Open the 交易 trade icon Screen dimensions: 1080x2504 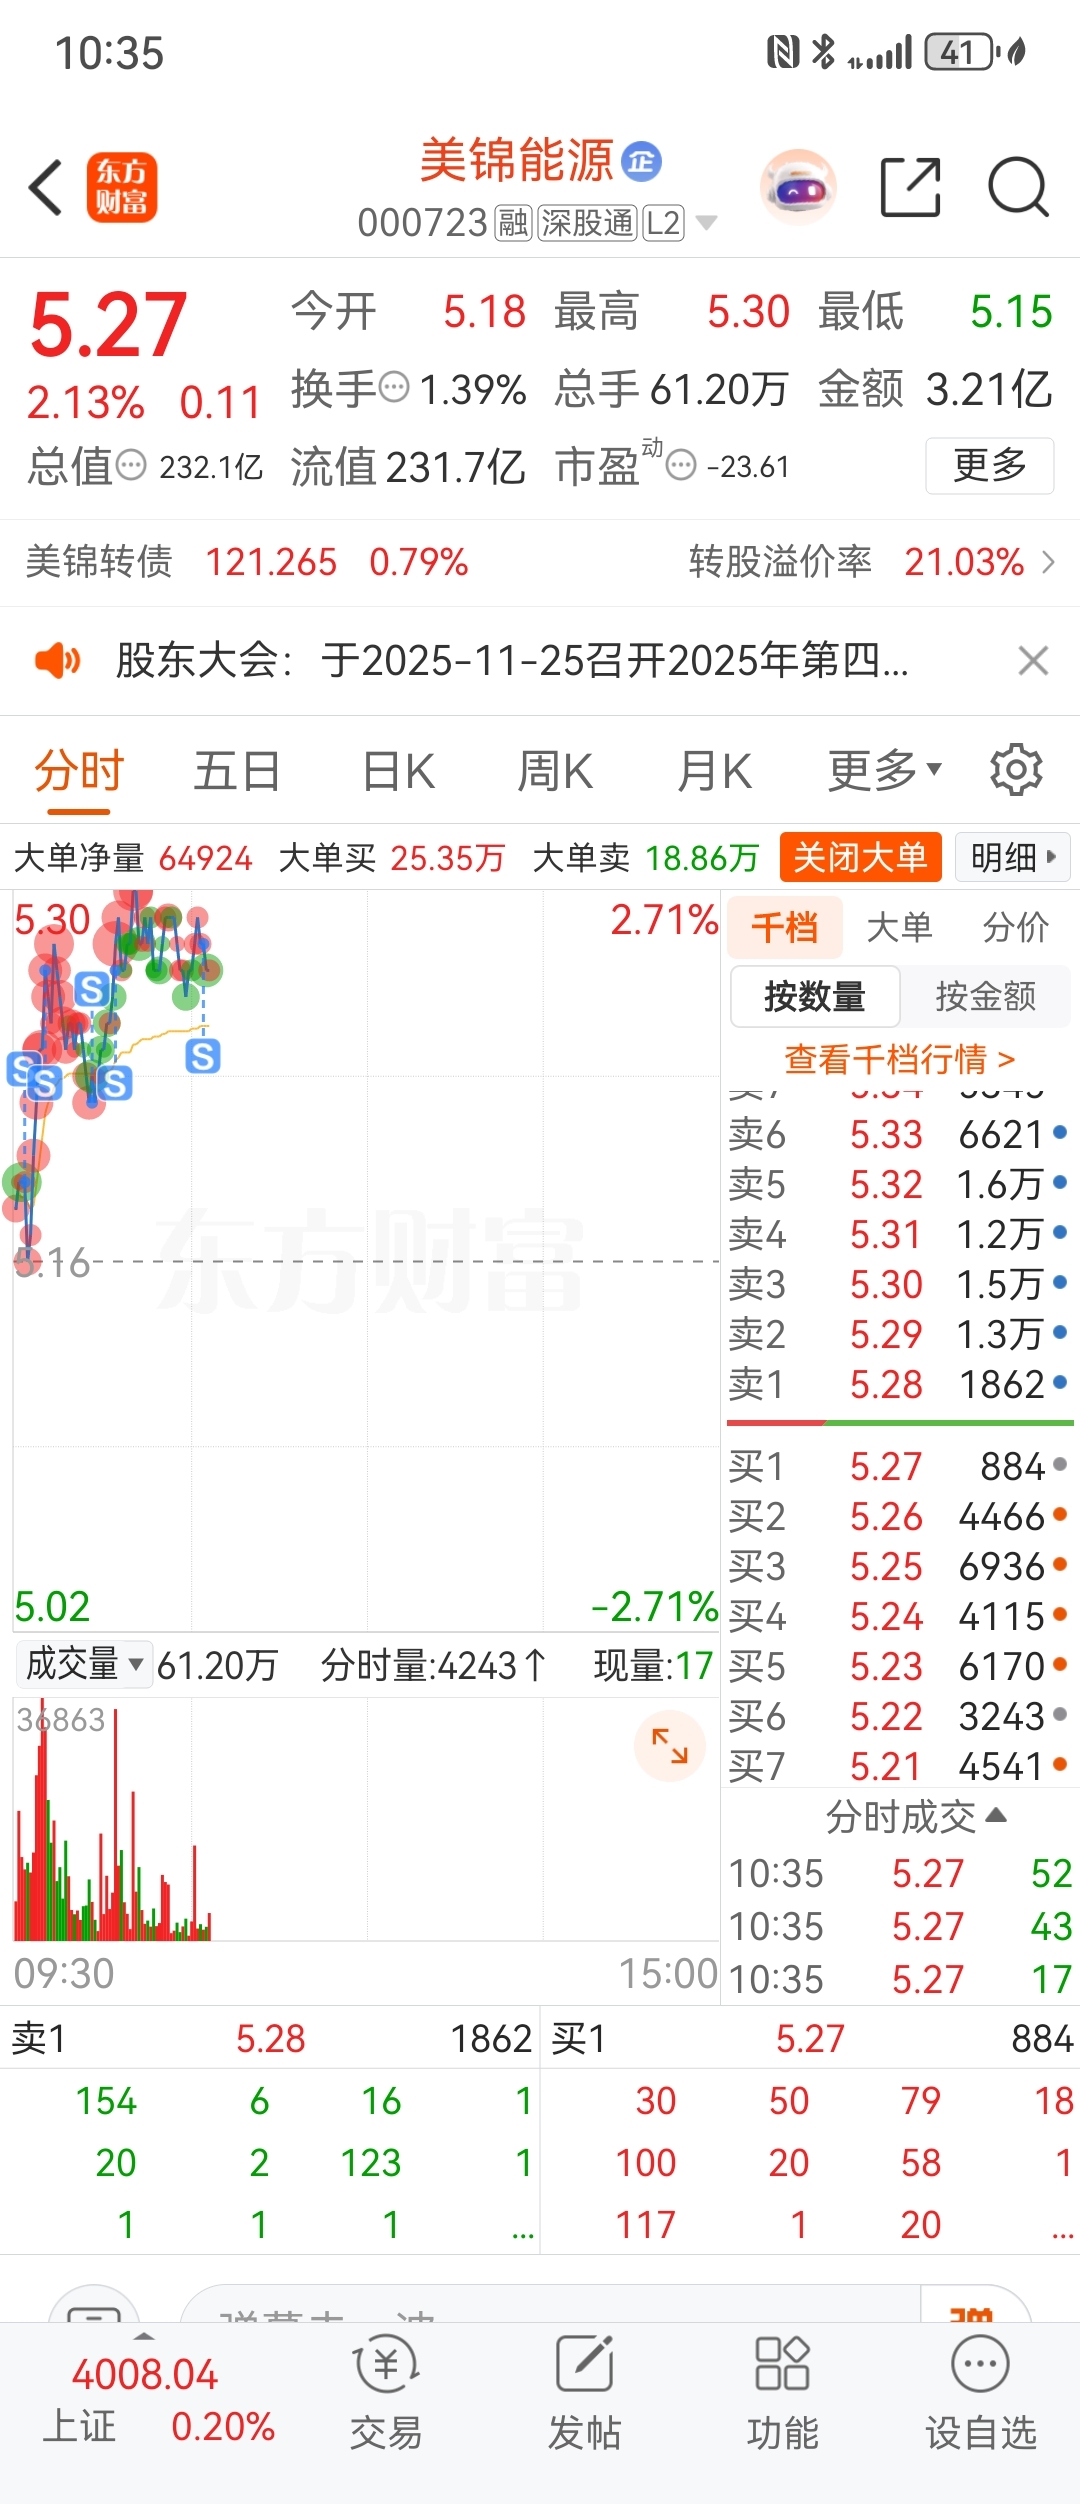pos(386,2391)
